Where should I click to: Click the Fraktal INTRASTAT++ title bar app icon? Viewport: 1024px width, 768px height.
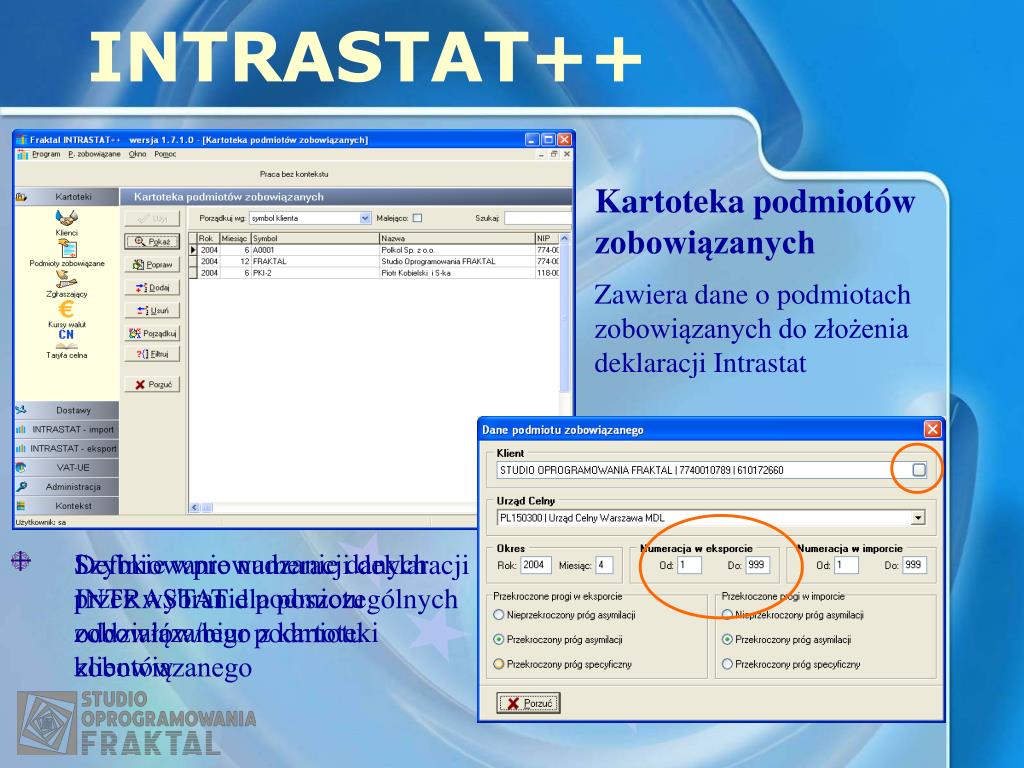click(22, 140)
